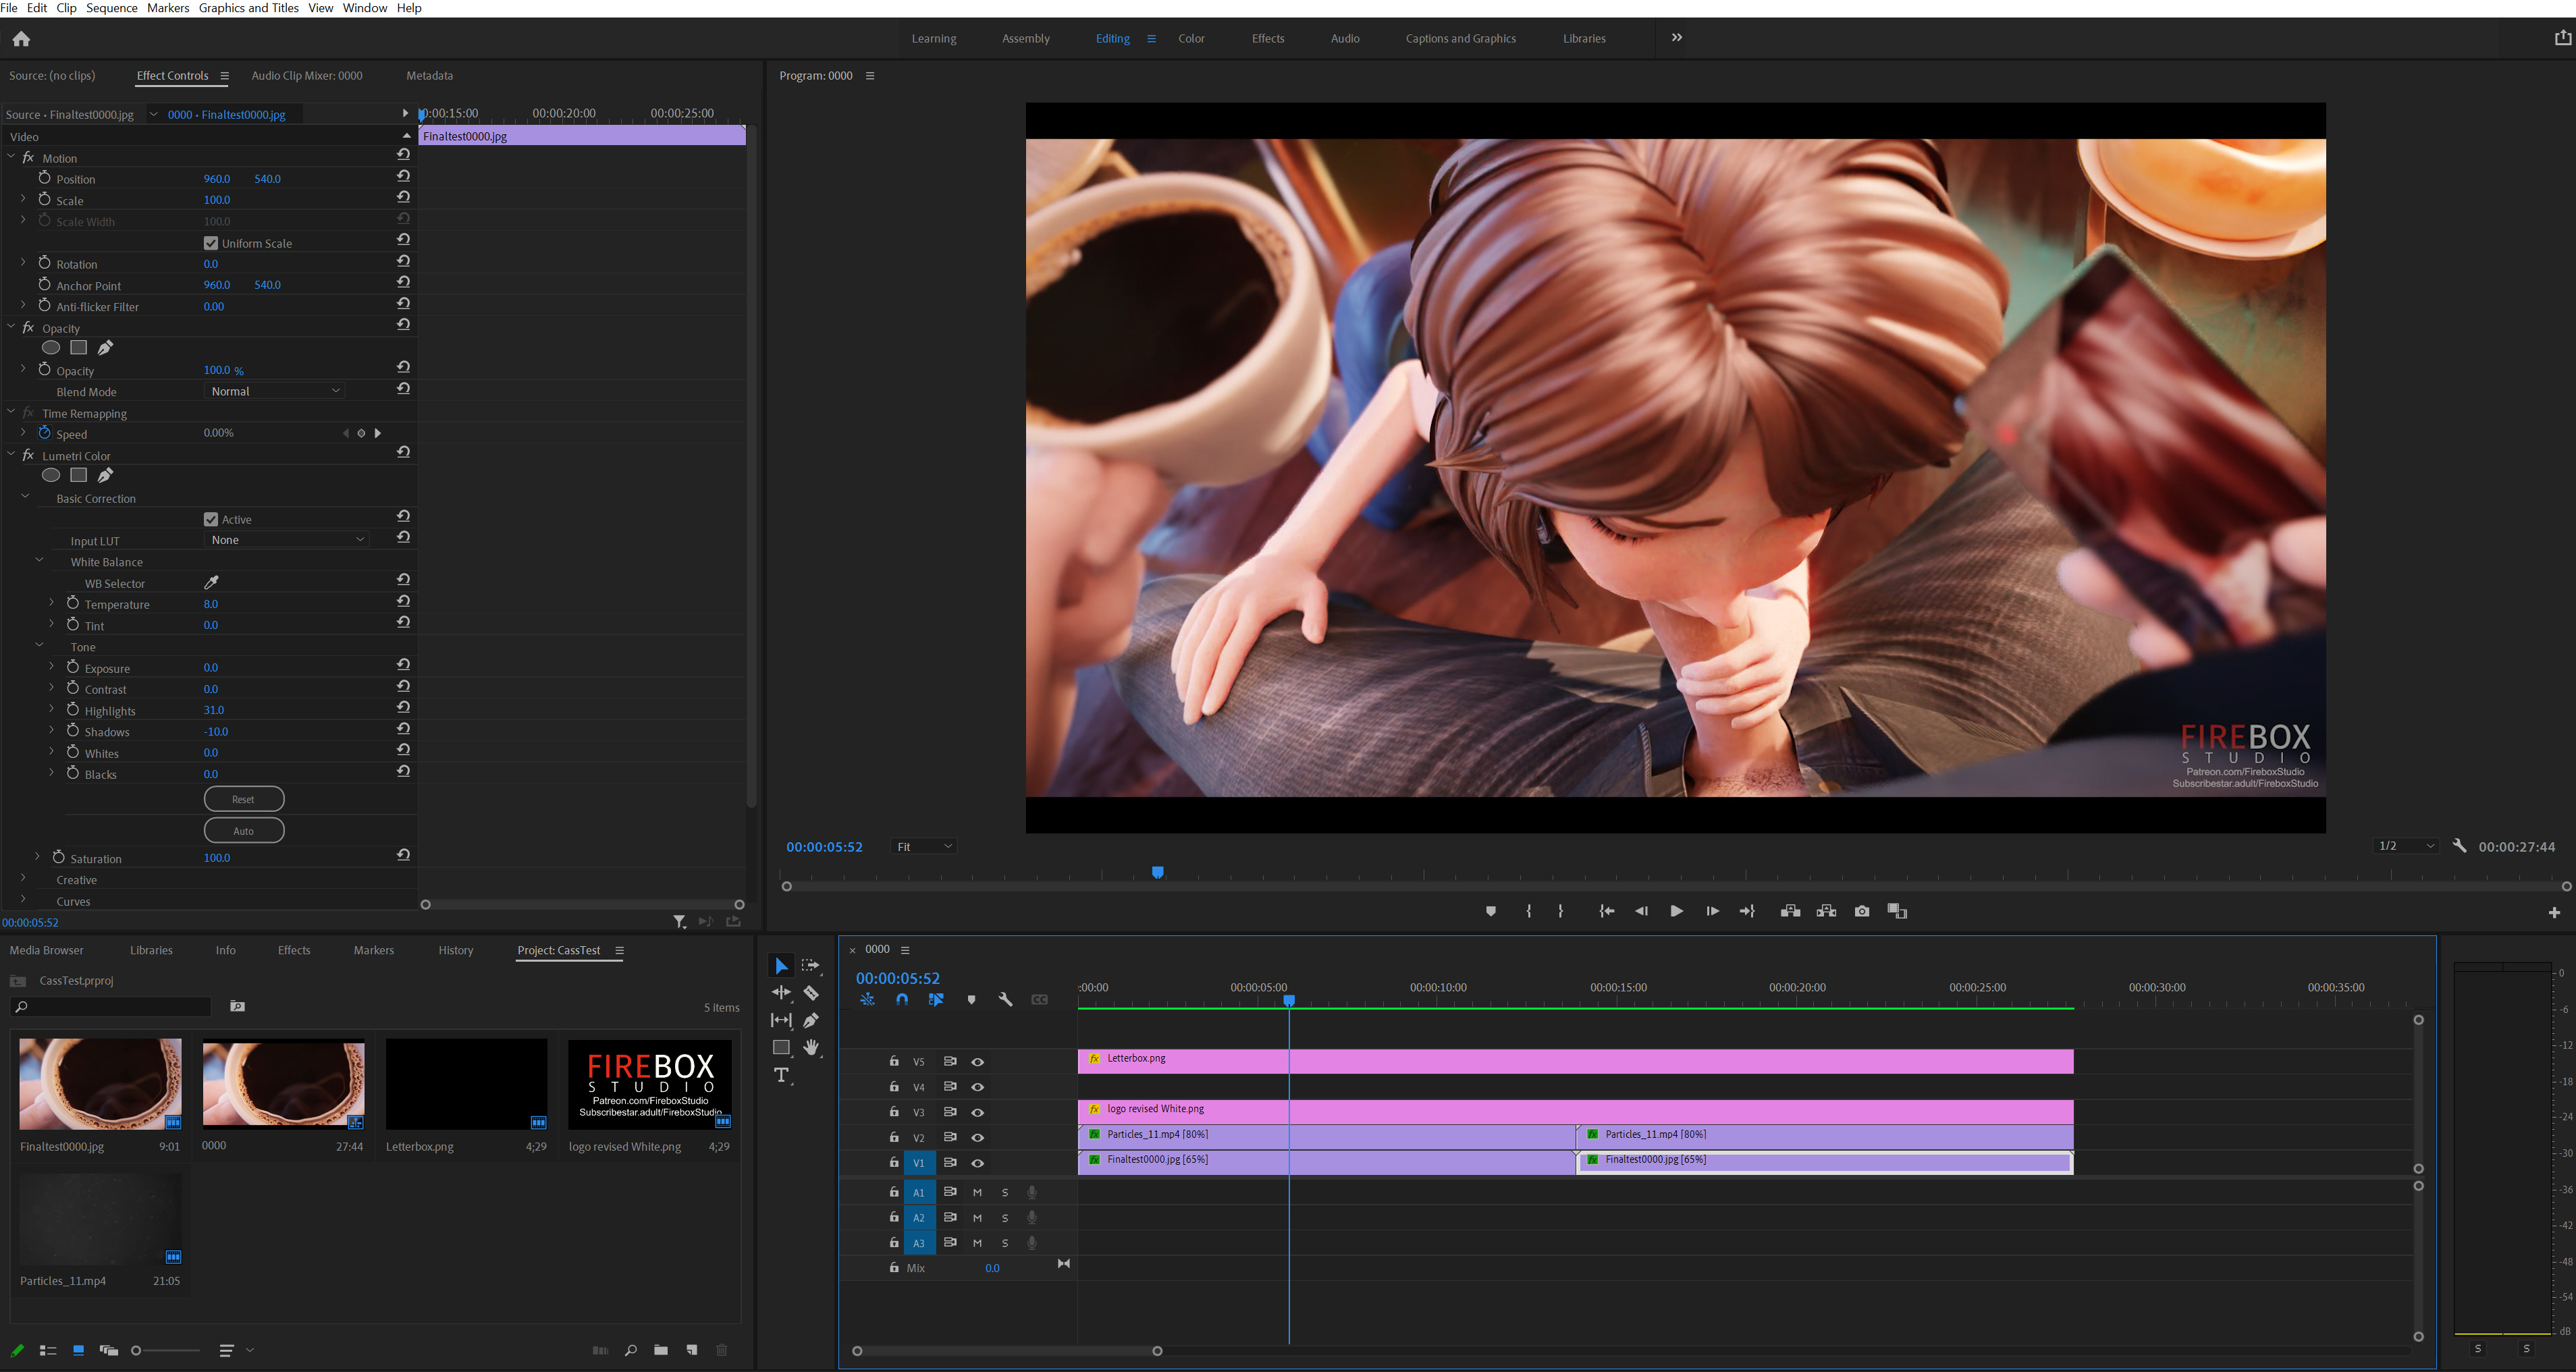Image resolution: width=2576 pixels, height=1372 pixels.
Task: Jump to the Out point
Action: coord(1747,911)
